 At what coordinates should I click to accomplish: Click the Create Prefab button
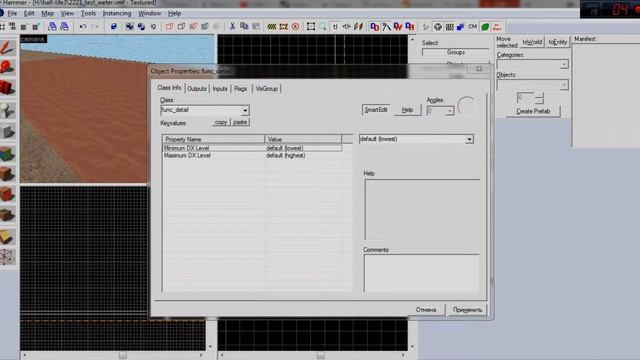point(533,111)
